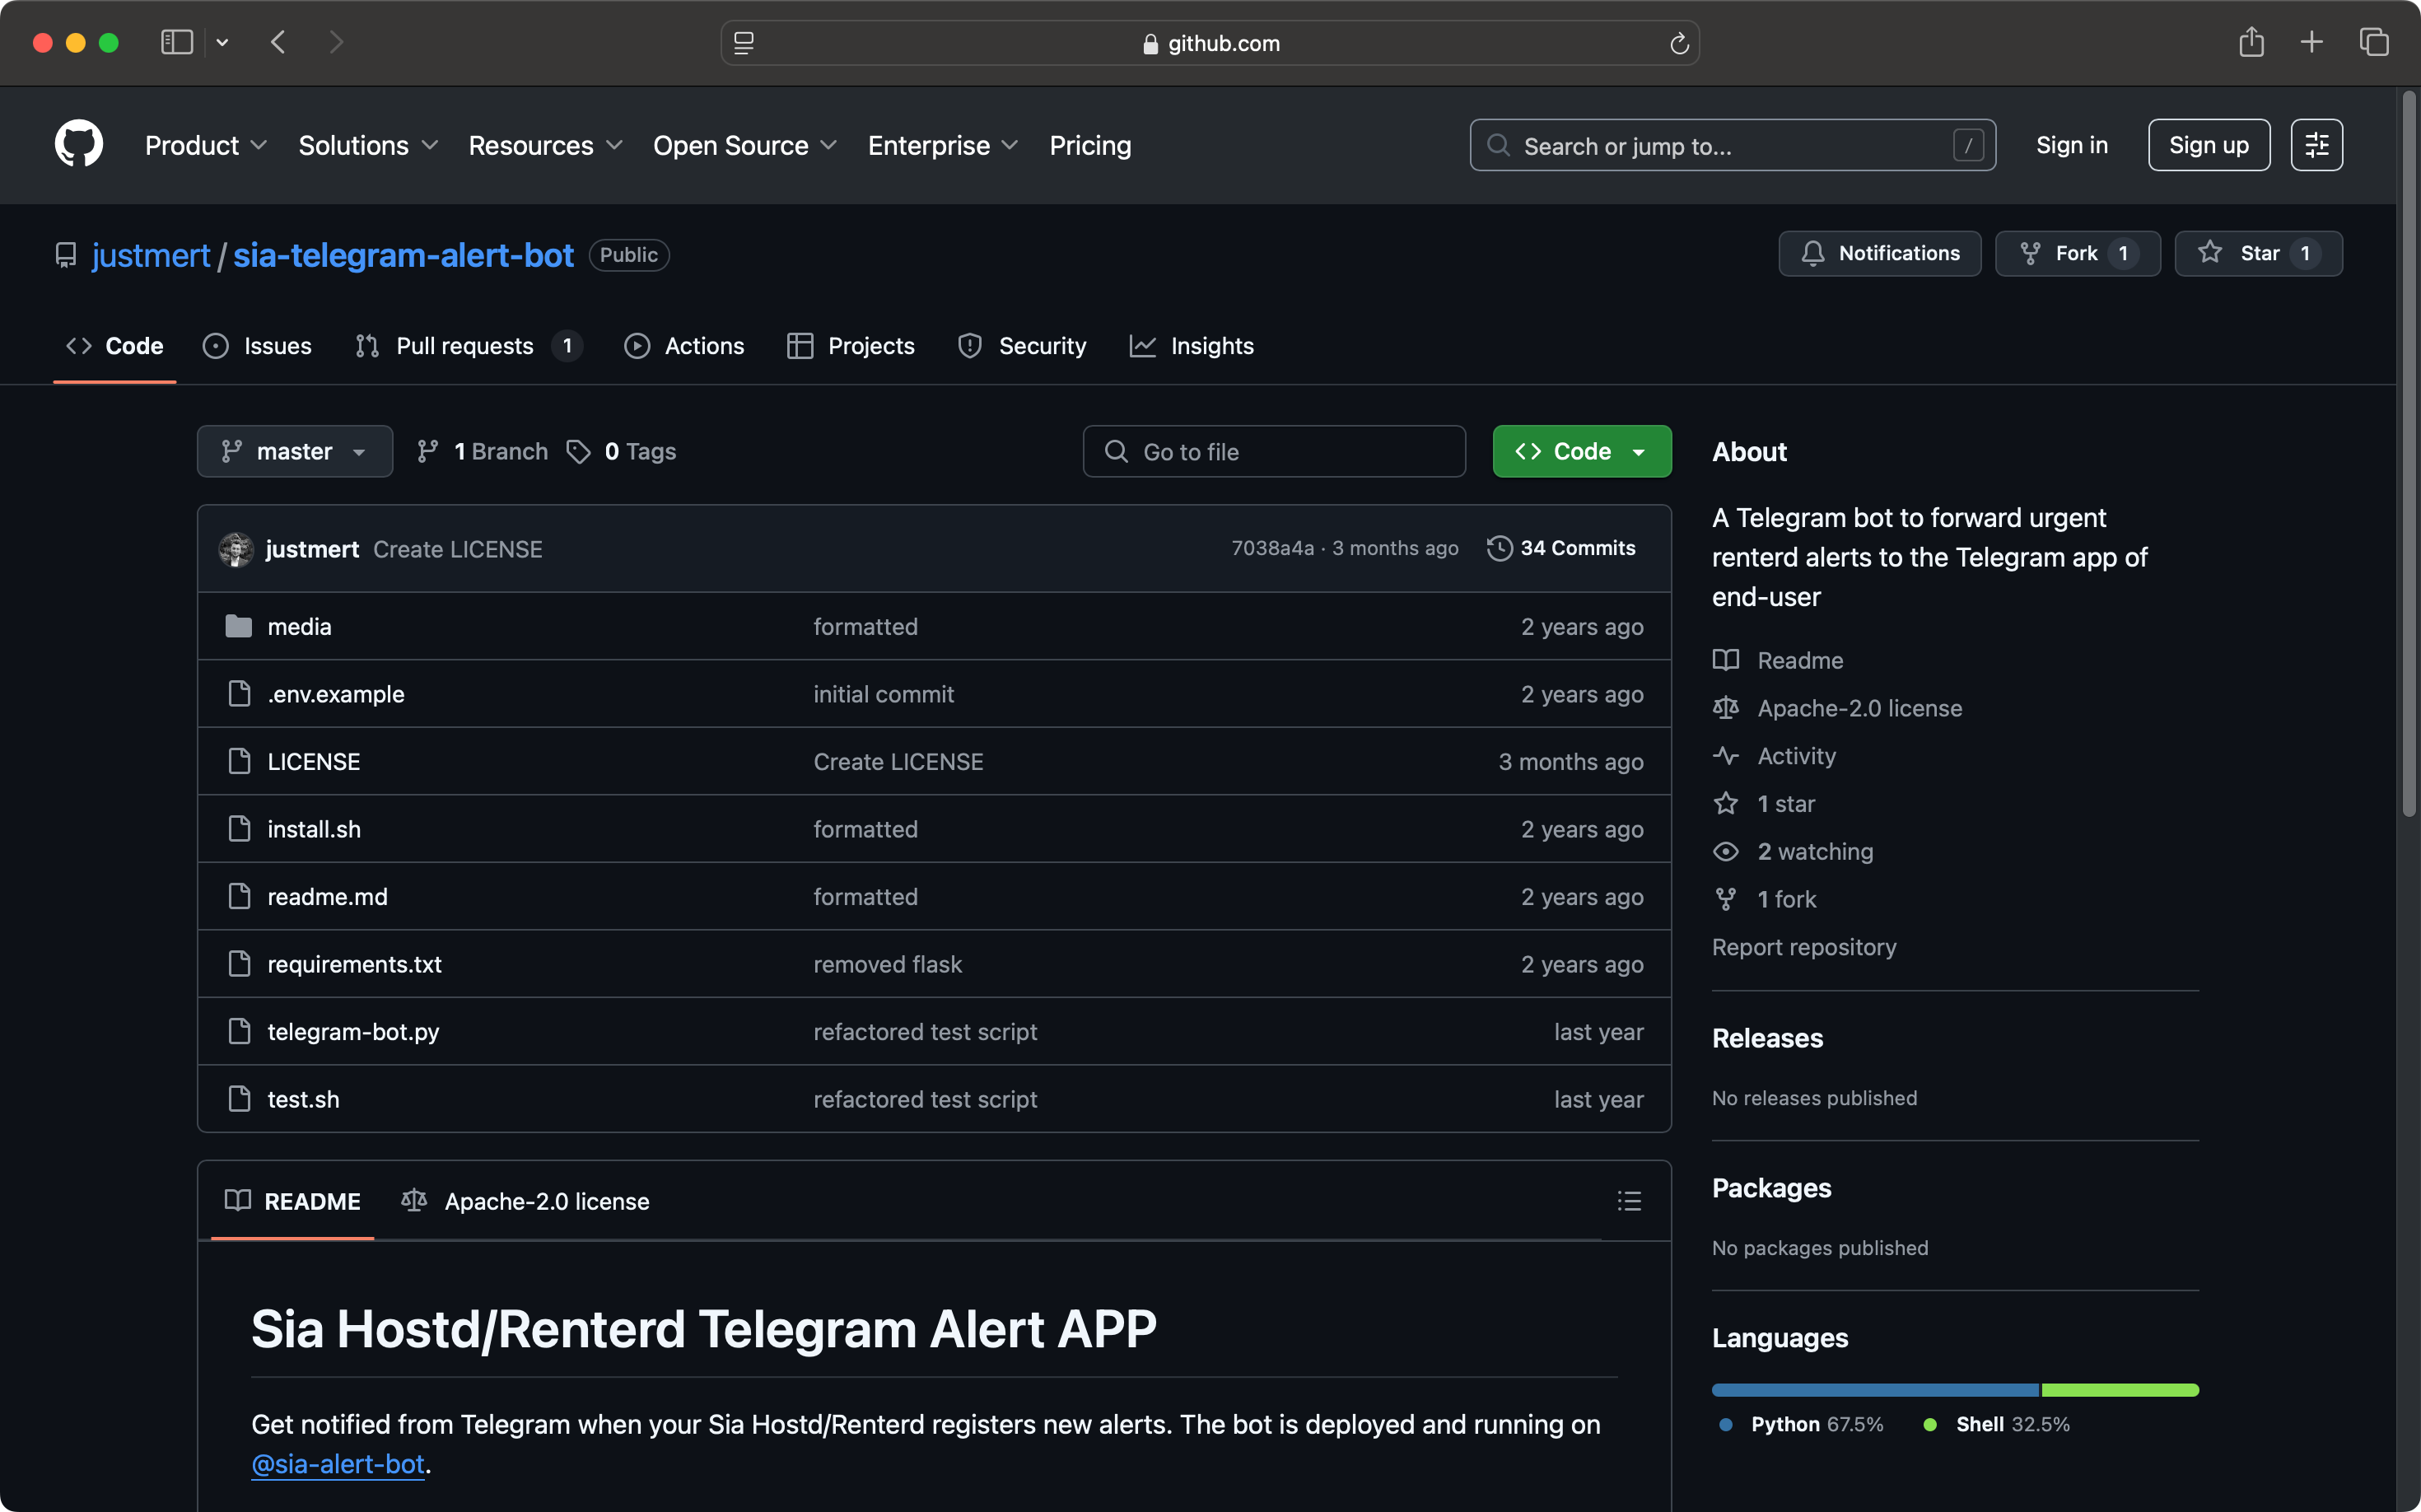The image size is (2421, 1512).
Task: Click the outline icon in README header
Action: (1629, 1201)
